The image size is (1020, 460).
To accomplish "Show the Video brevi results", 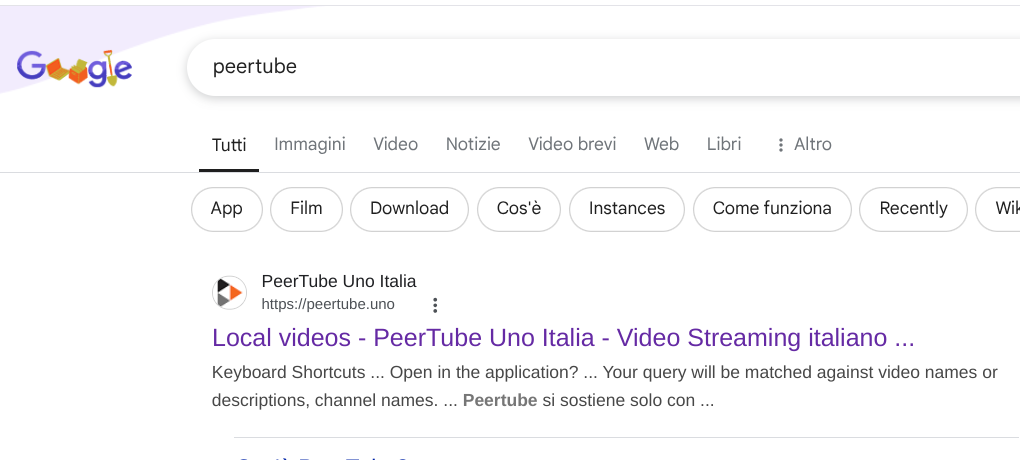I will [572, 144].
